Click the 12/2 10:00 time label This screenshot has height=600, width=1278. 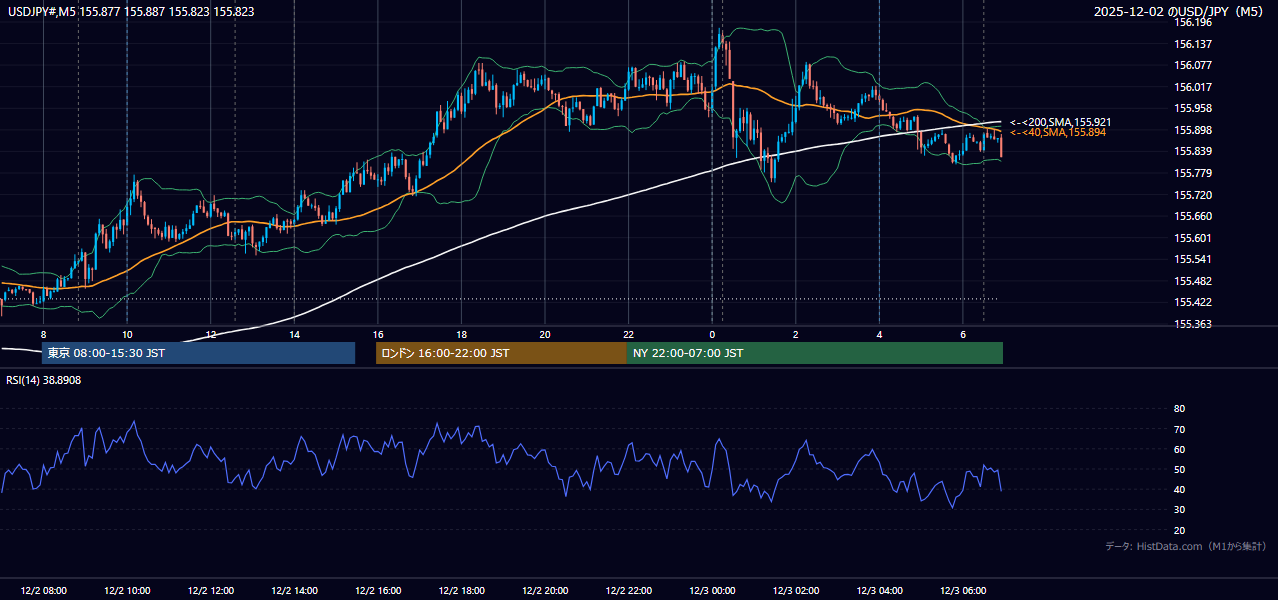click(127, 591)
